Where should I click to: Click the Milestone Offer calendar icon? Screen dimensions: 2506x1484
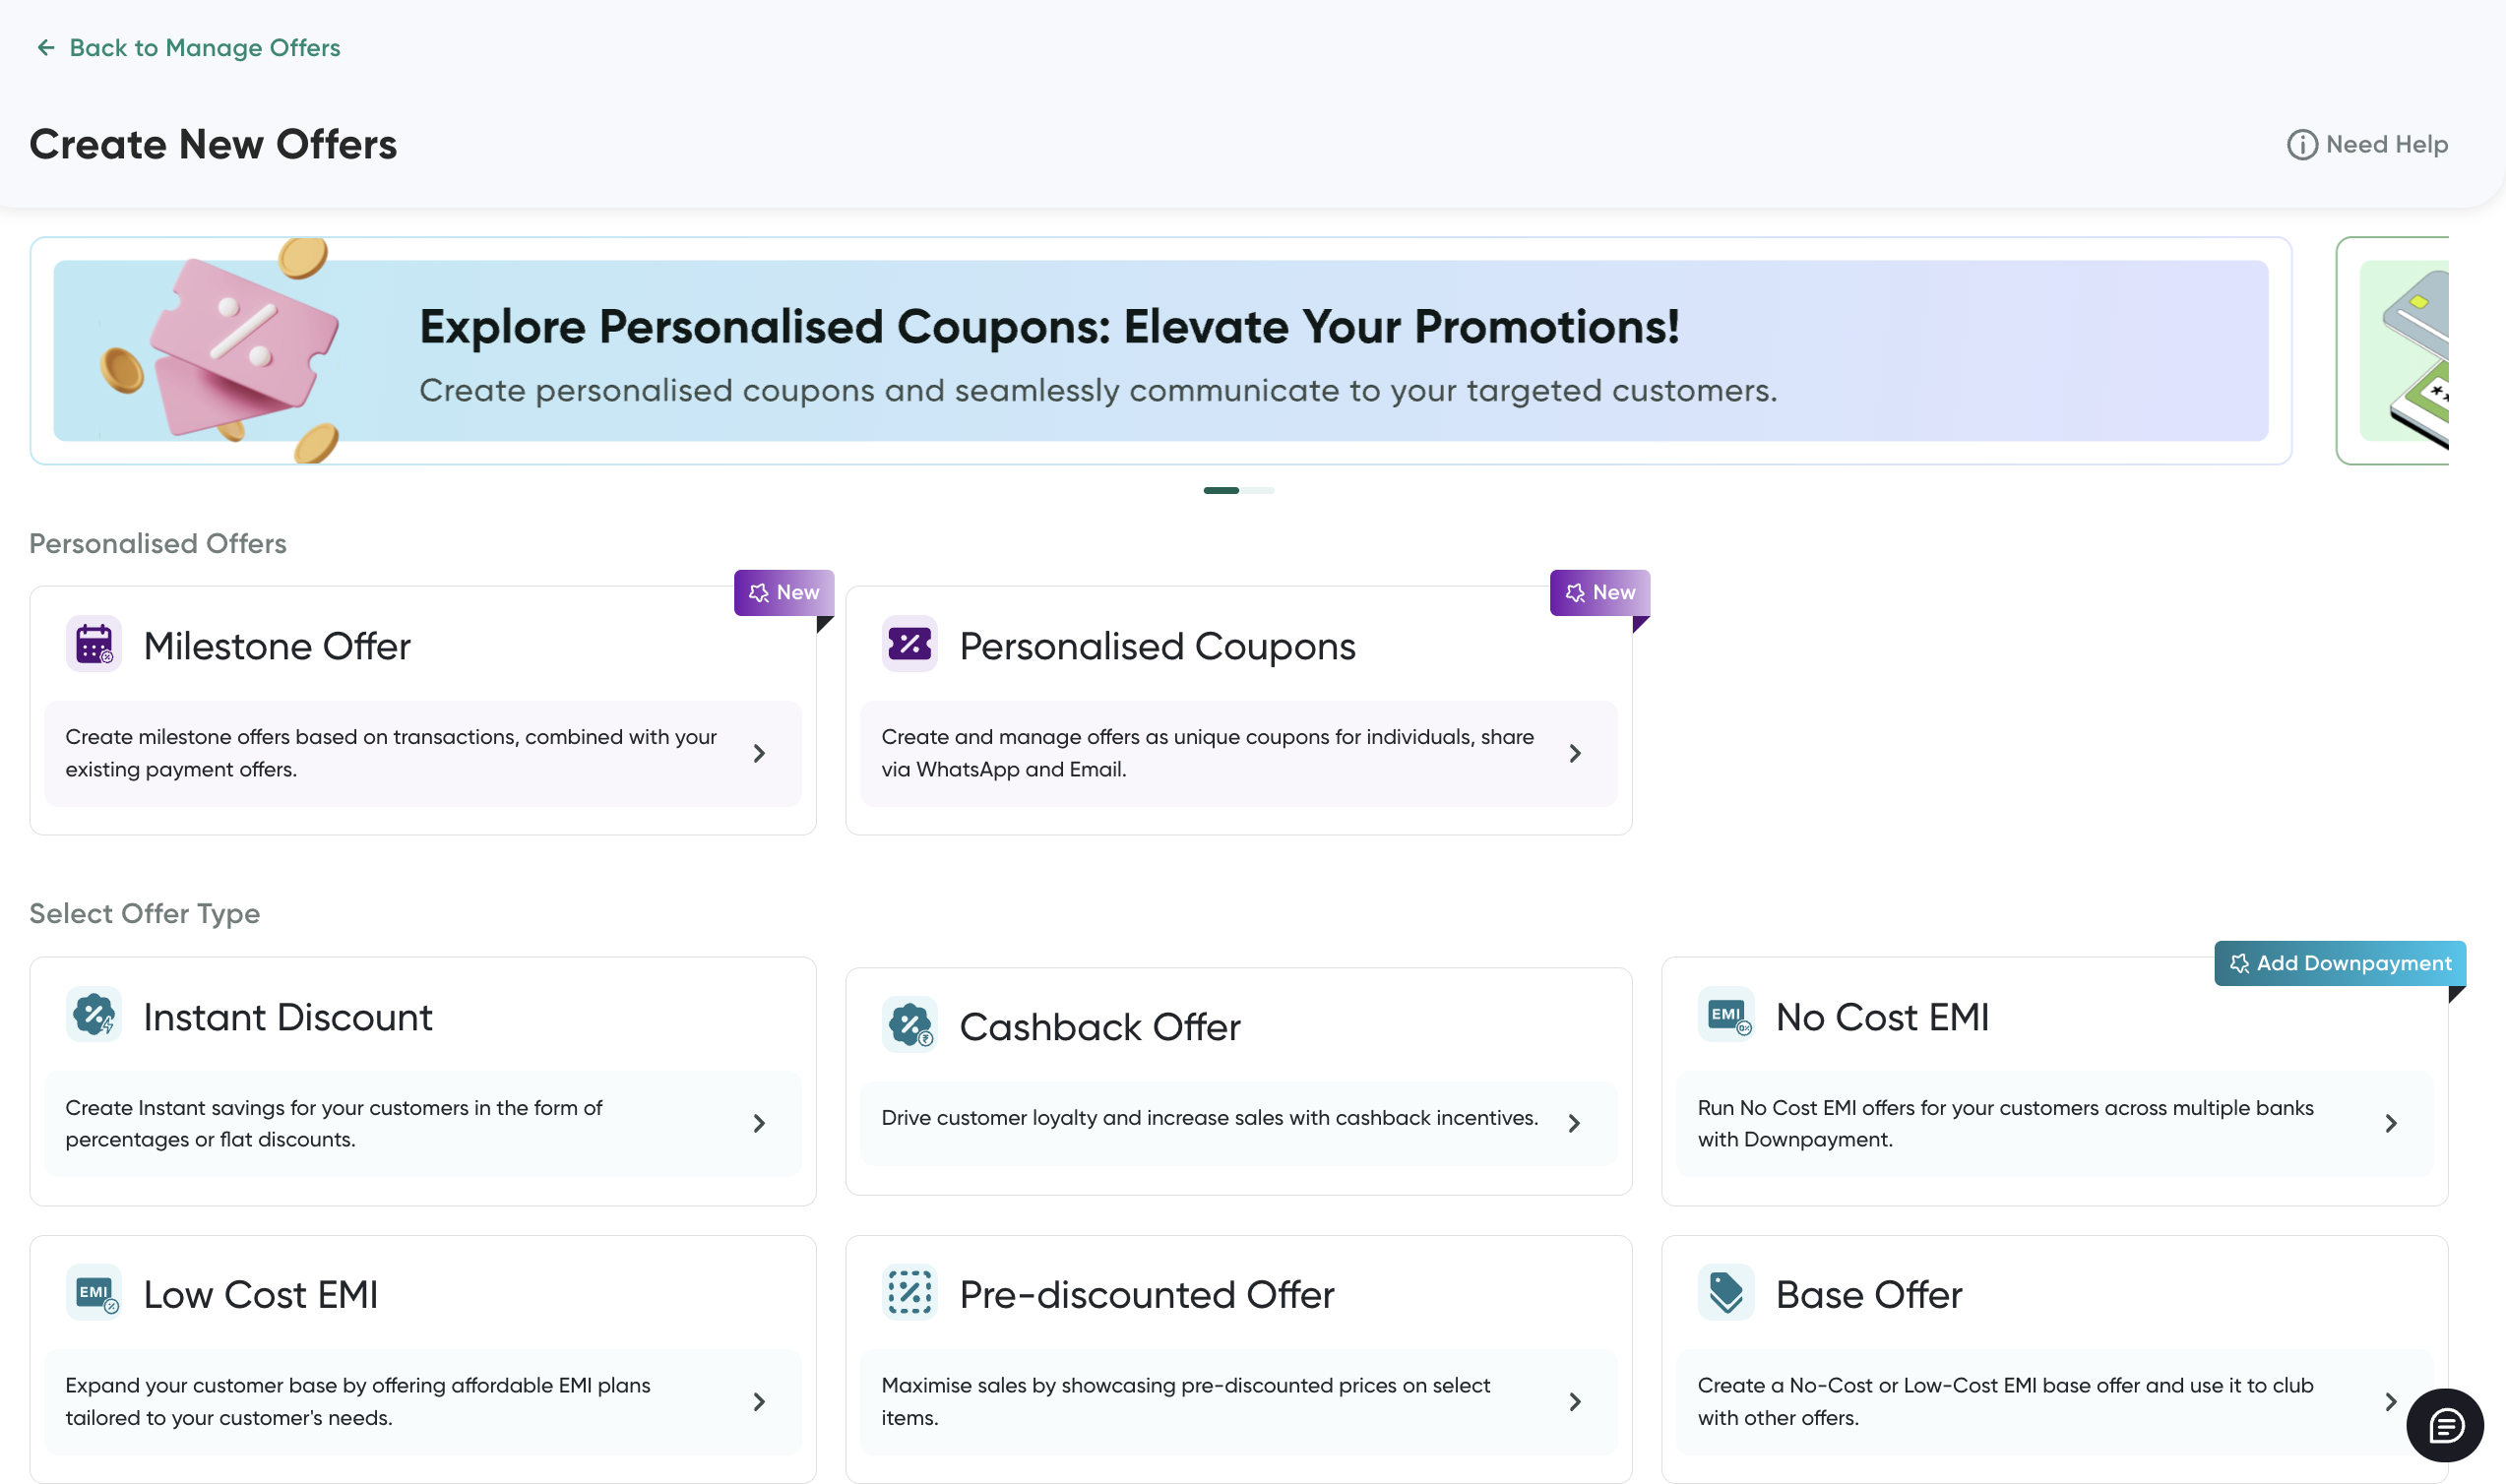point(94,644)
